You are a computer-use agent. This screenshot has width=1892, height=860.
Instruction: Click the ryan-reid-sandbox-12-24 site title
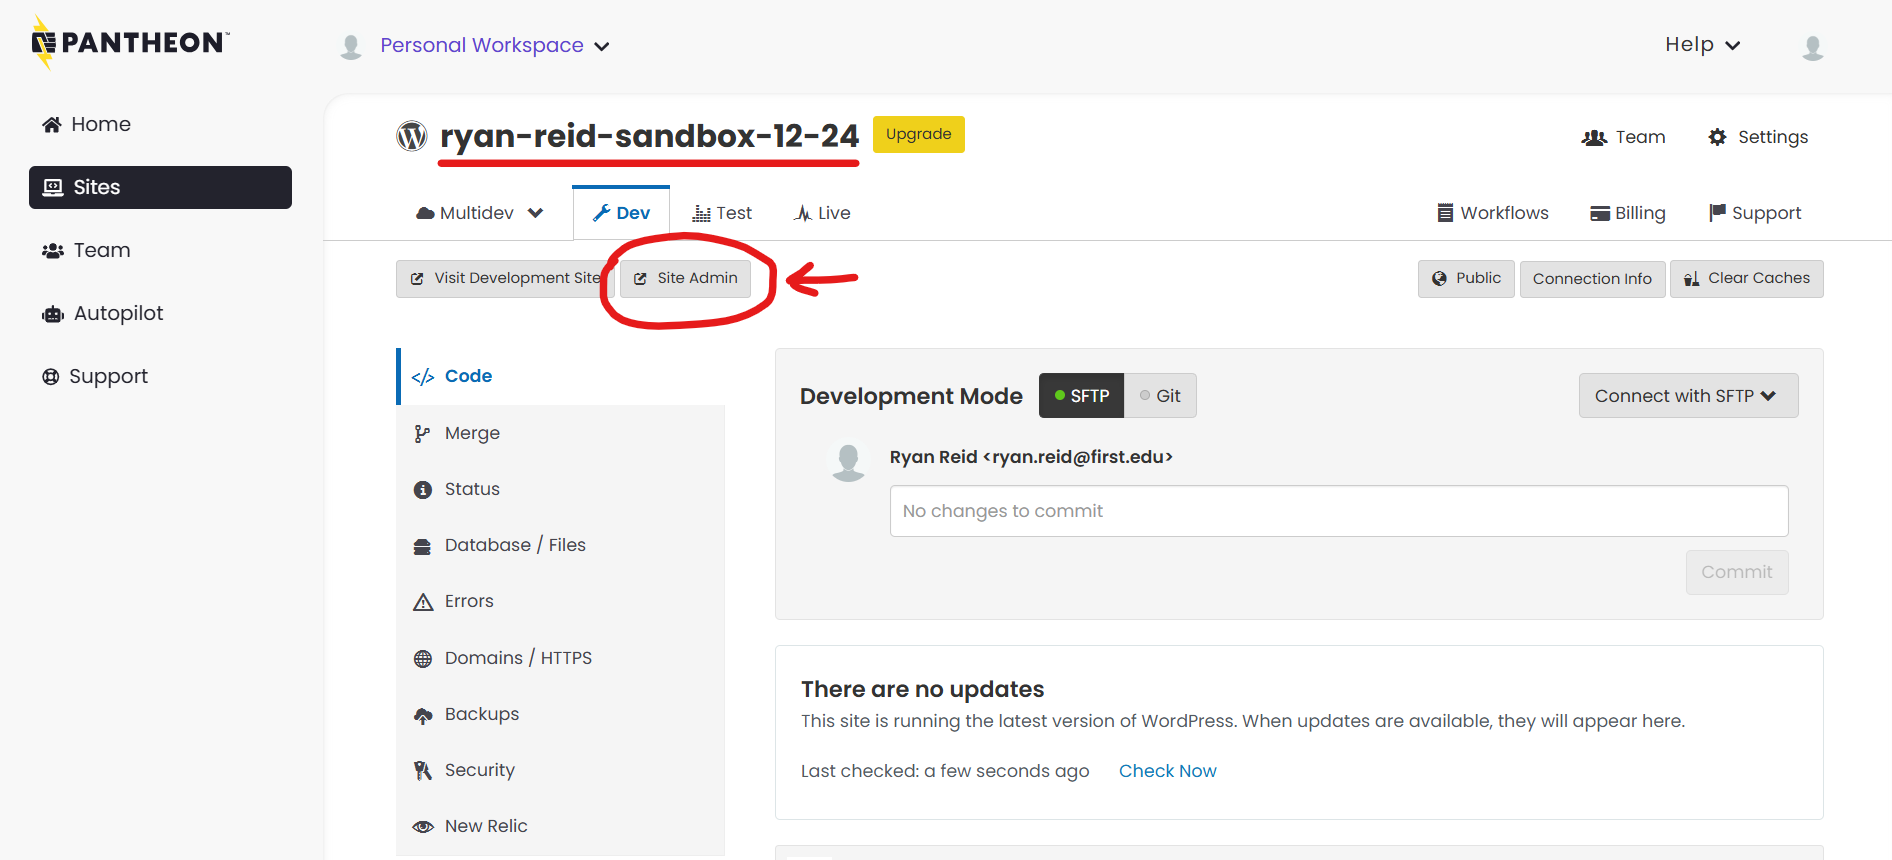tap(649, 136)
